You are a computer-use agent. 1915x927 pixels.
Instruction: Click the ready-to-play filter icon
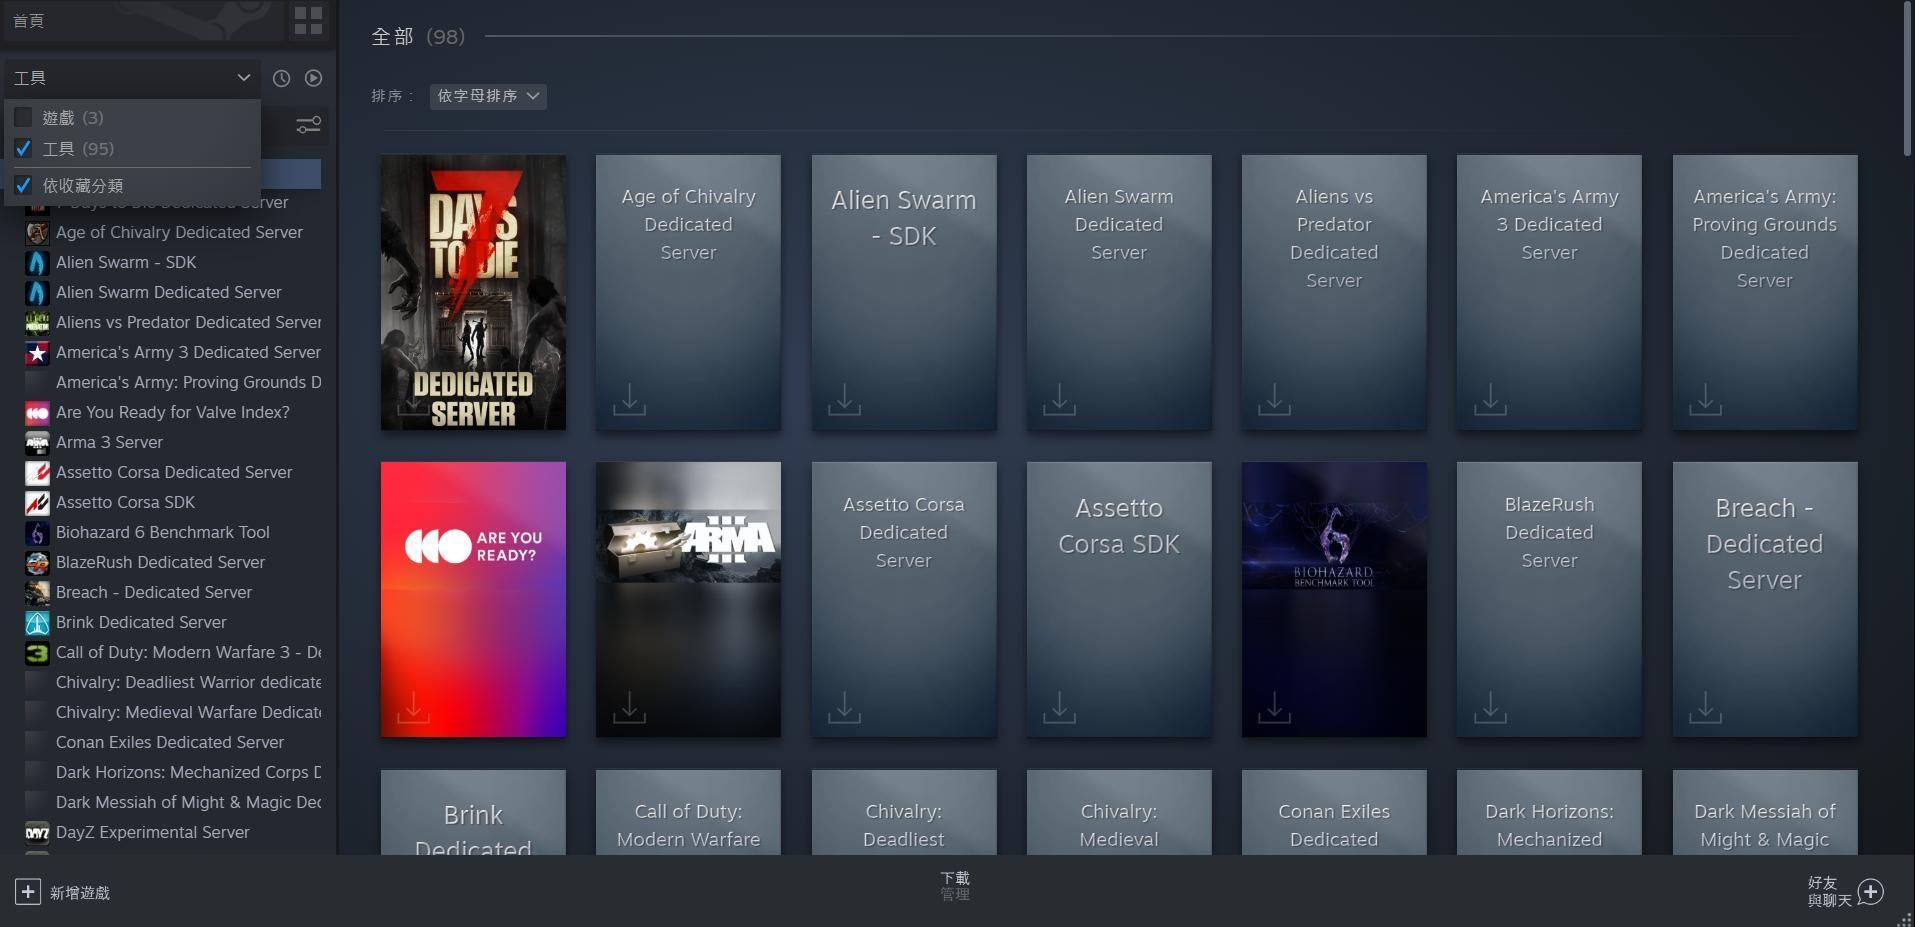click(x=314, y=78)
